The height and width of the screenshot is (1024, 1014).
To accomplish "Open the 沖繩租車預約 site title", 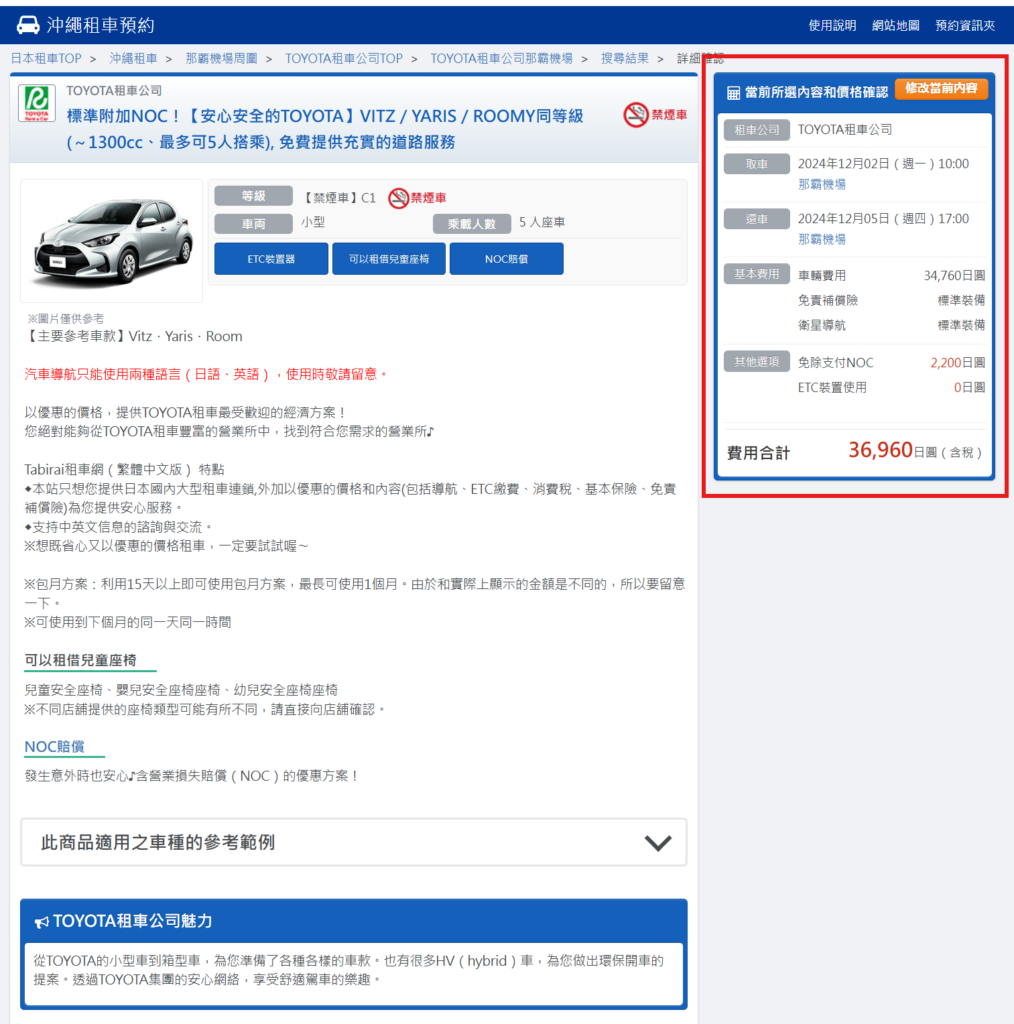I will [100, 25].
